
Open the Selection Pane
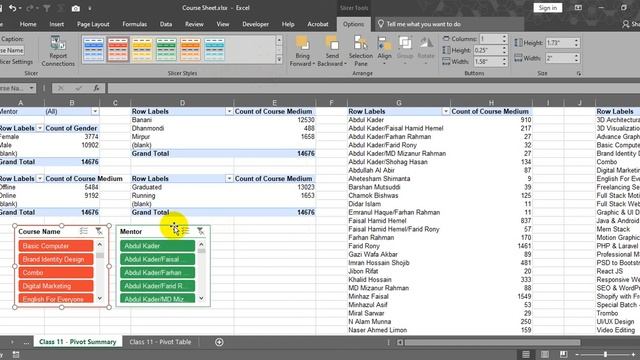click(x=360, y=51)
